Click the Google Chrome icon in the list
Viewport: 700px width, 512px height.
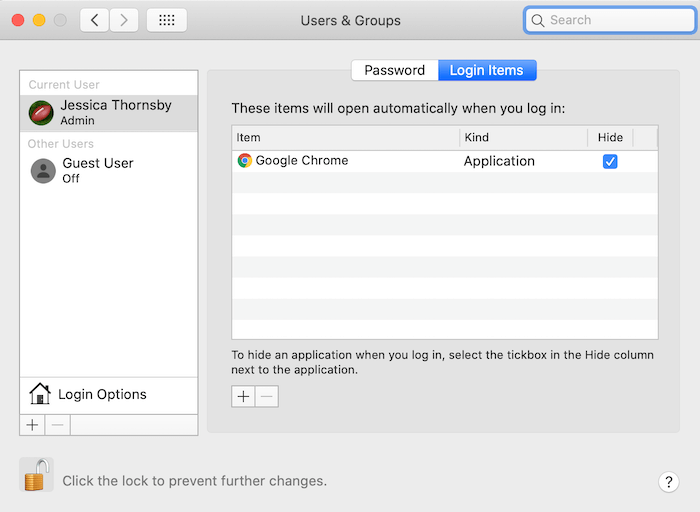click(245, 160)
